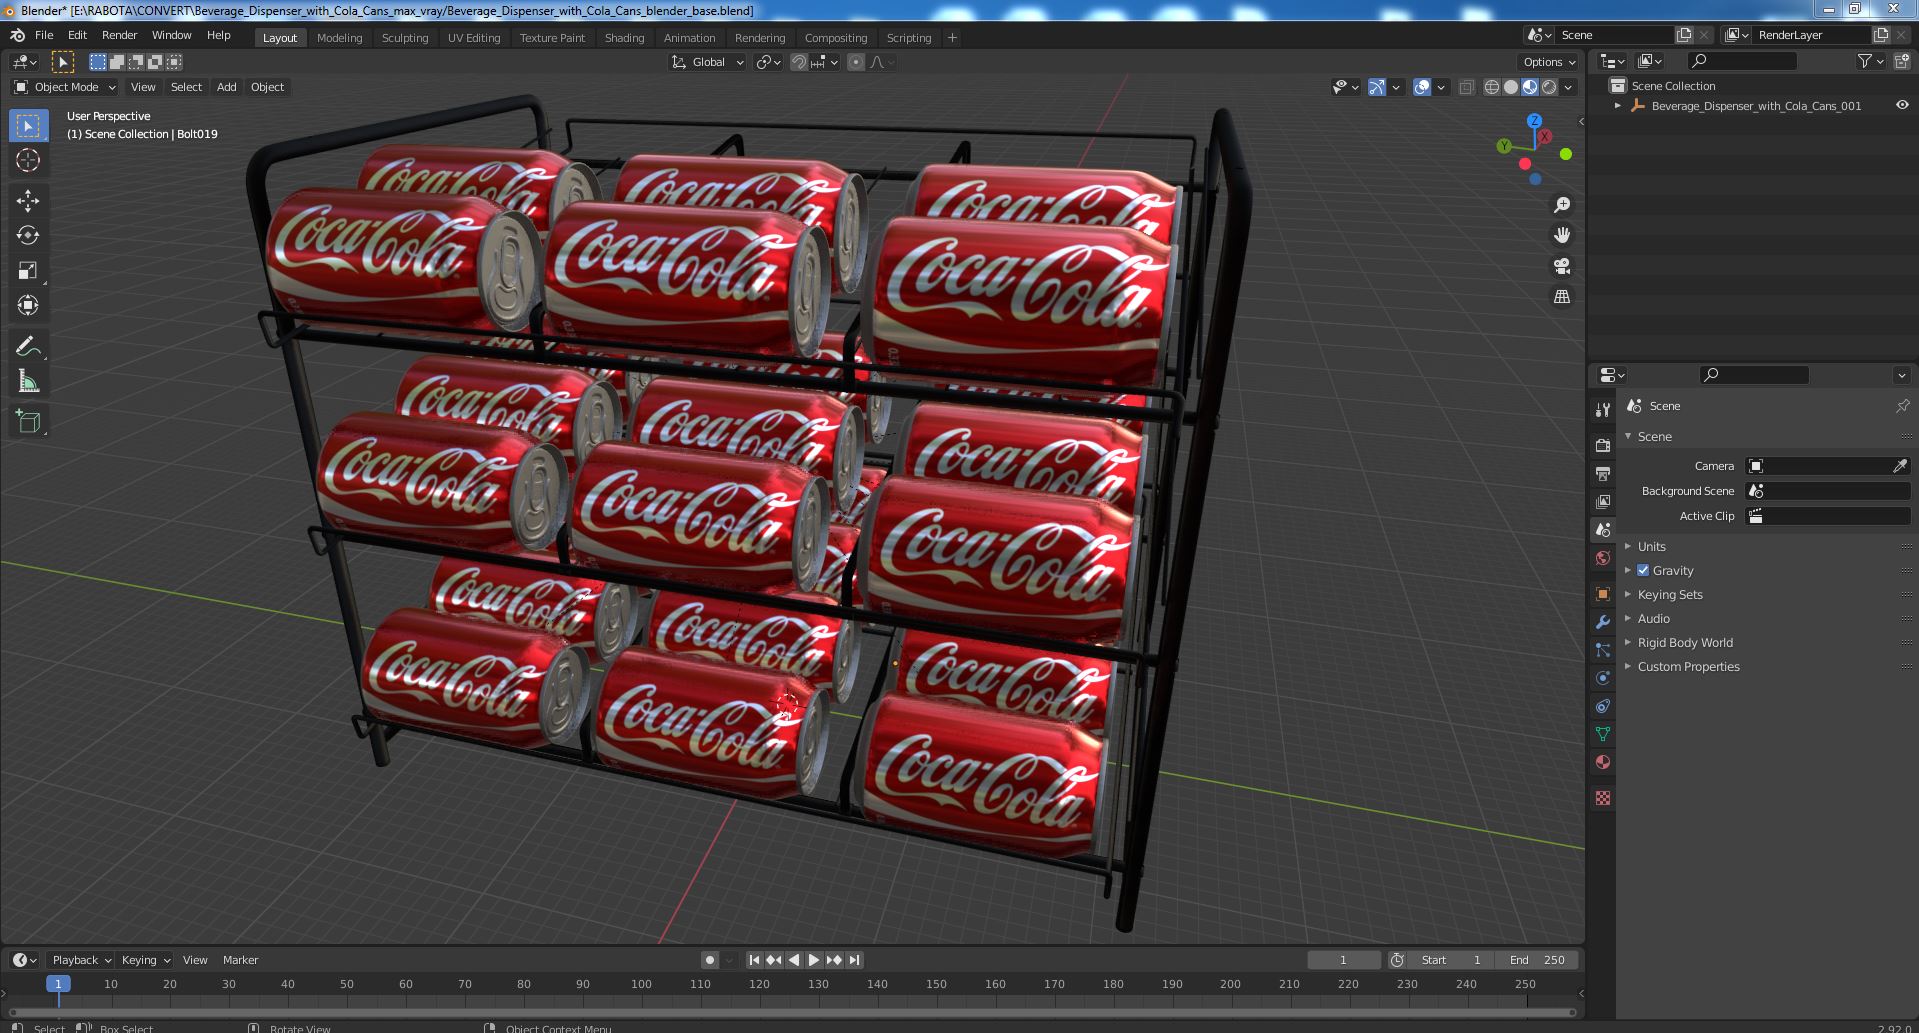Jump to the timeline start frame
This screenshot has width=1919, height=1033.
coord(755,960)
